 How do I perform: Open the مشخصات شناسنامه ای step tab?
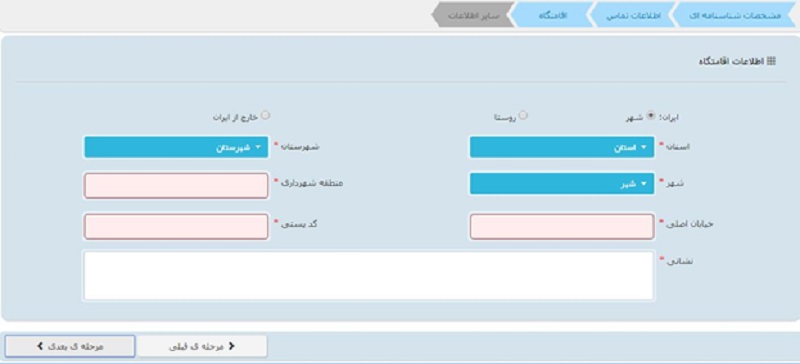pos(736,15)
